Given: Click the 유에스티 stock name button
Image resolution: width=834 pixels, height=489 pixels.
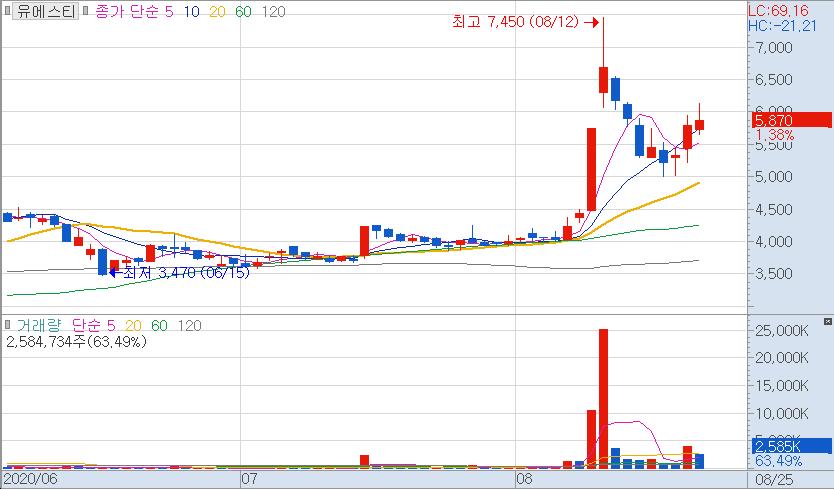Looking at the screenshot, I should coord(46,11).
